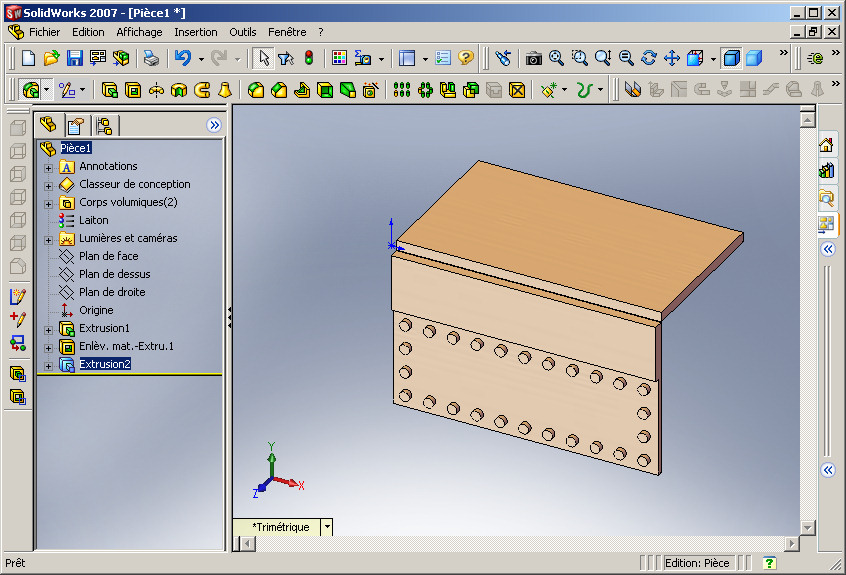Select the Rotate view icon
The width and height of the screenshot is (846, 575).
(649, 58)
